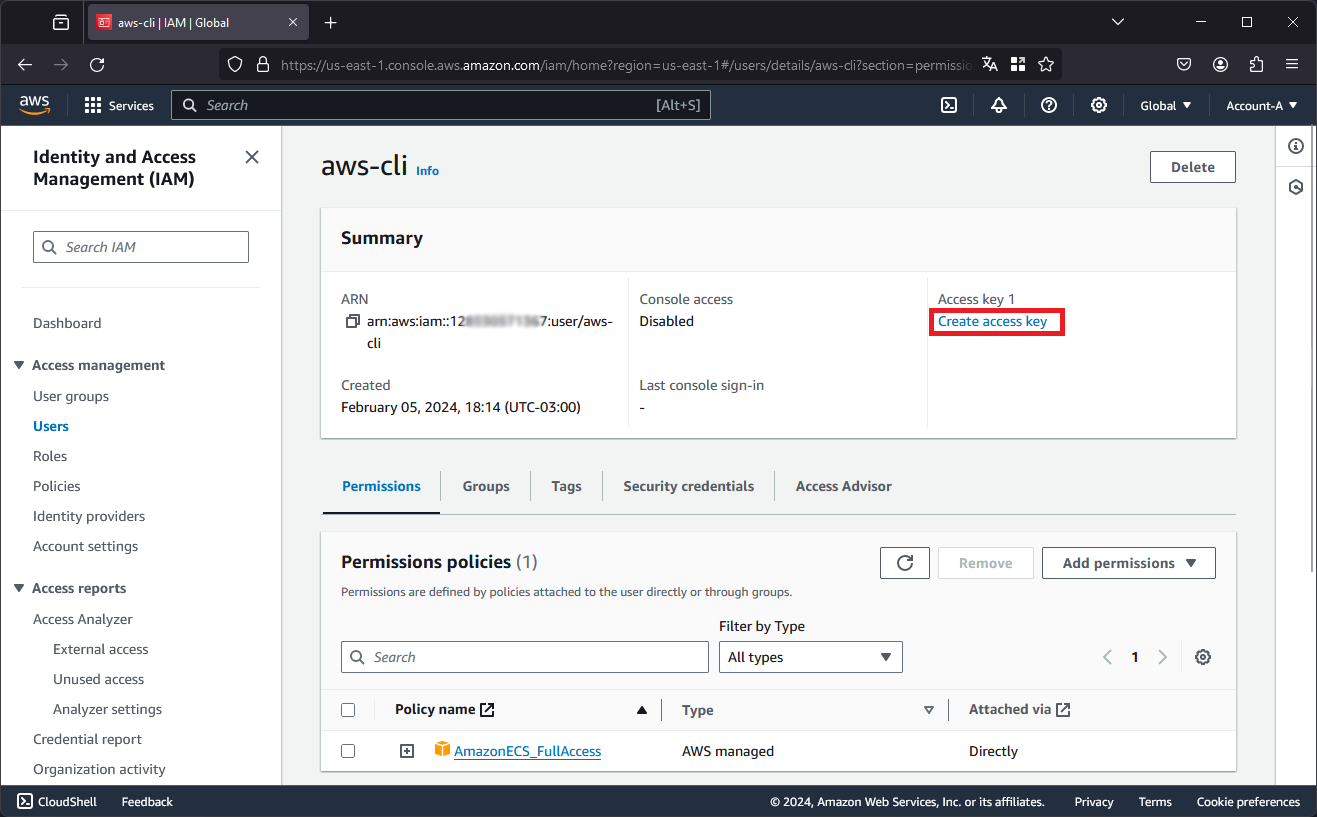Screen dimensions: 1317x817
Task: Sort by Policy name ascending arrow
Action: click(642, 710)
